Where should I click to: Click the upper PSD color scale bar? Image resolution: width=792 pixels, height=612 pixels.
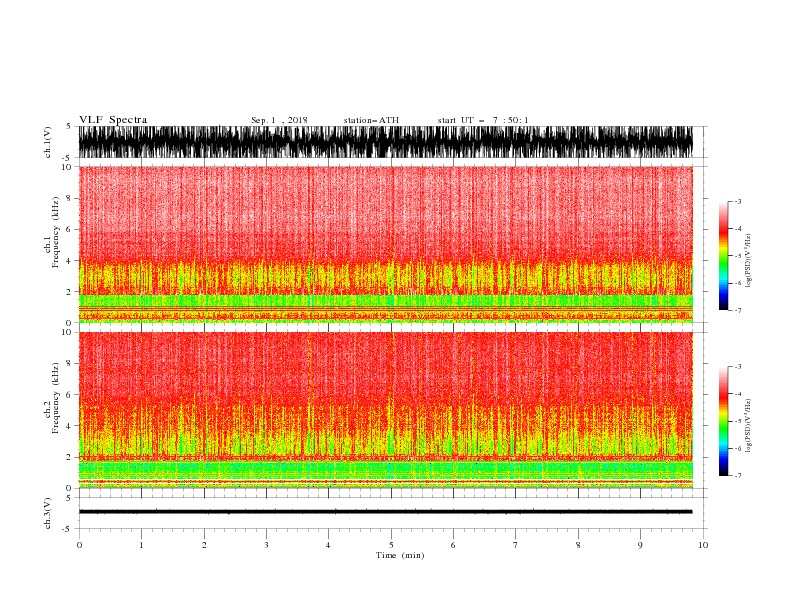click(x=723, y=256)
